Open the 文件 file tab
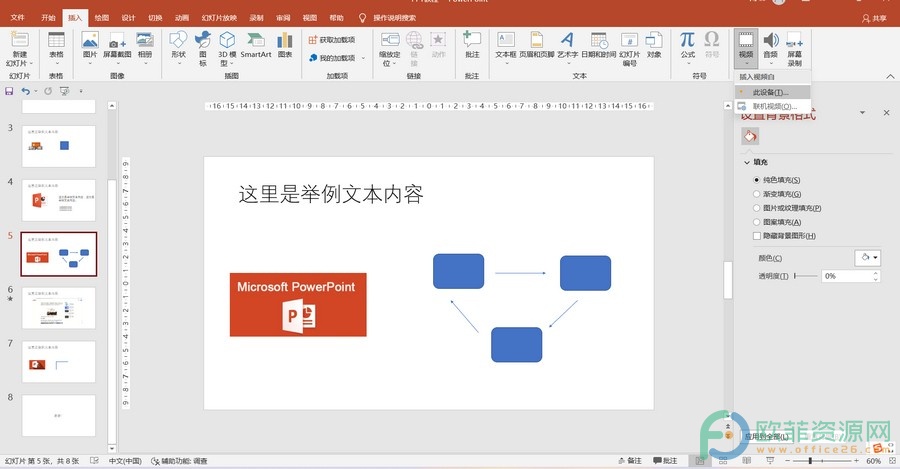 pyautogui.click(x=17, y=18)
